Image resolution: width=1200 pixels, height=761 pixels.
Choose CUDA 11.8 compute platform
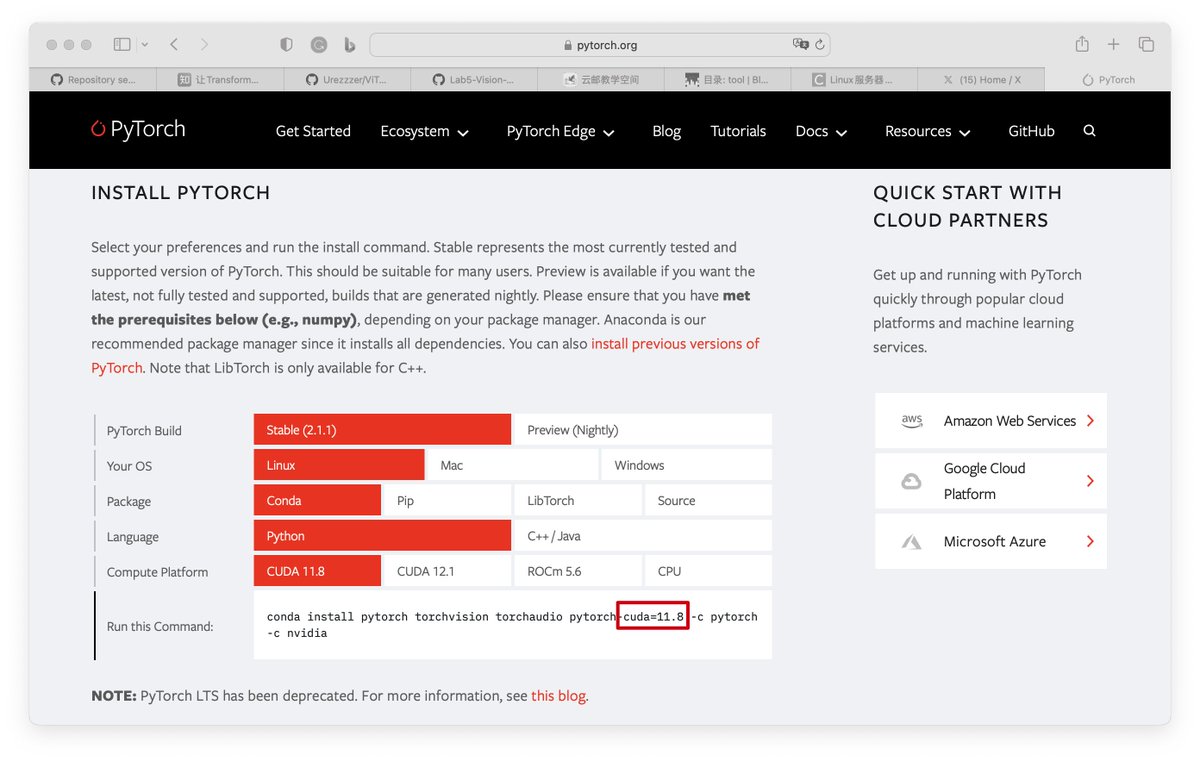coord(317,571)
